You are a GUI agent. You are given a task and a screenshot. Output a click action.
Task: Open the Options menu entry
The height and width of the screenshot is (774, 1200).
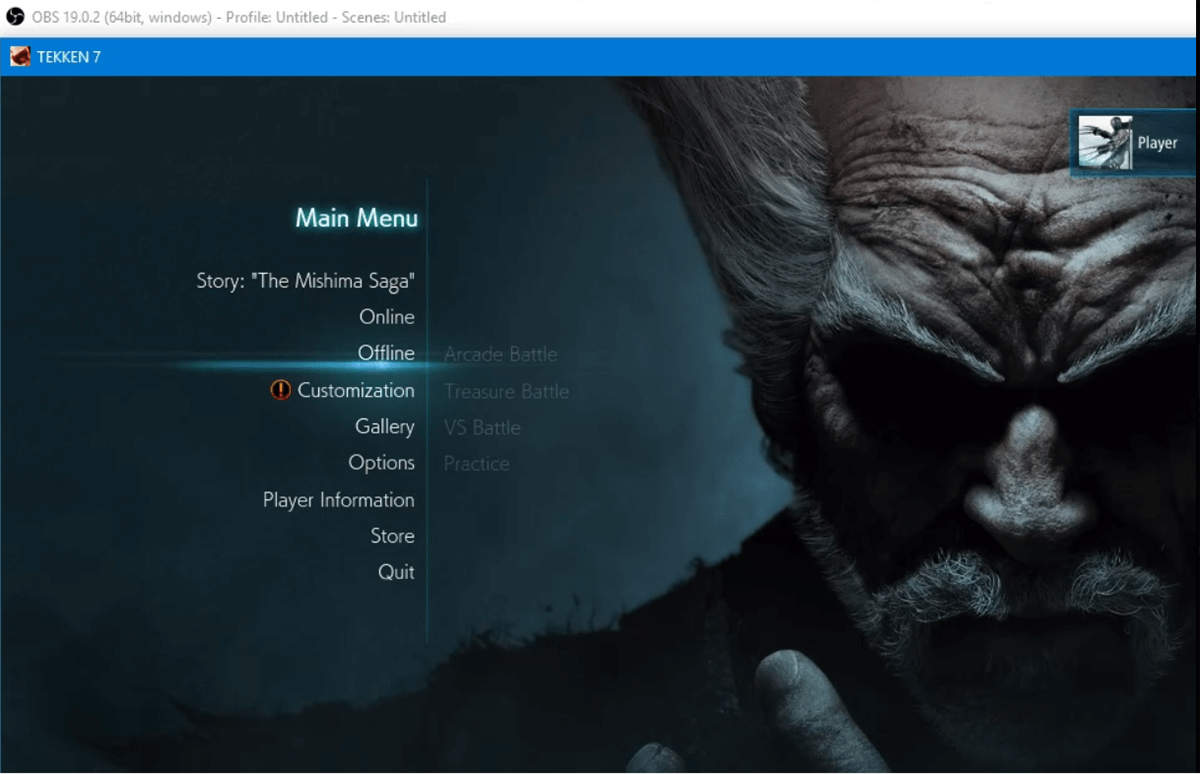click(x=381, y=463)
